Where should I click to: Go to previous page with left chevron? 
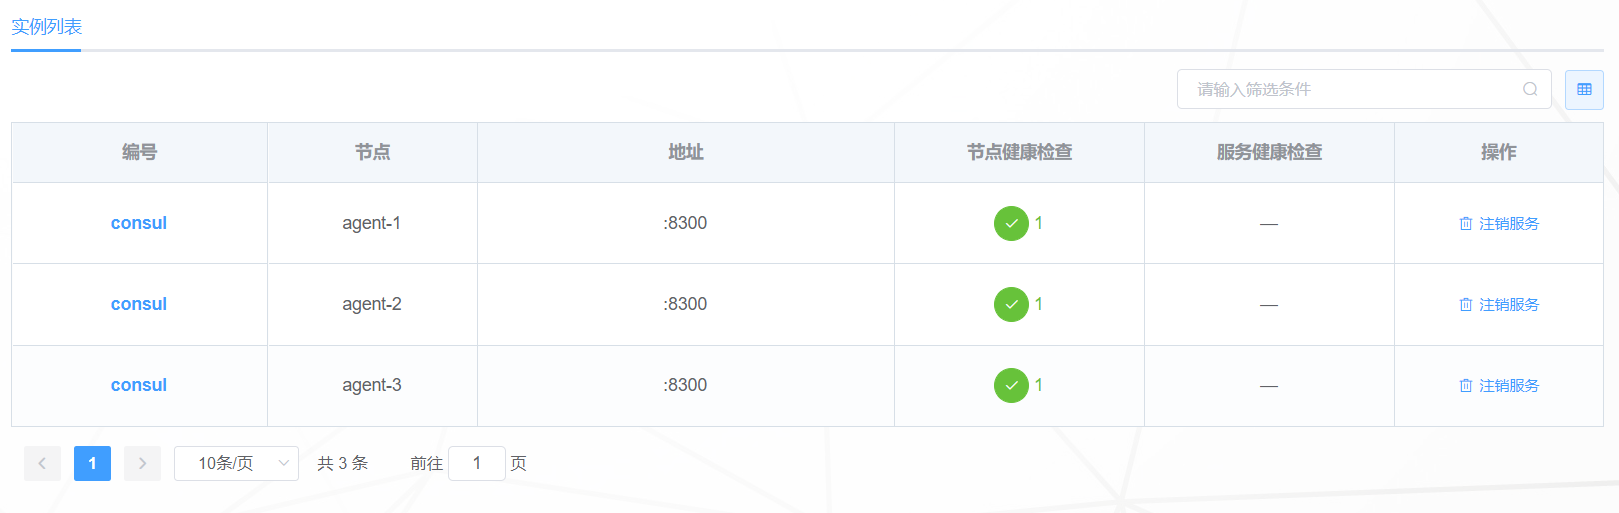[42, 463]
